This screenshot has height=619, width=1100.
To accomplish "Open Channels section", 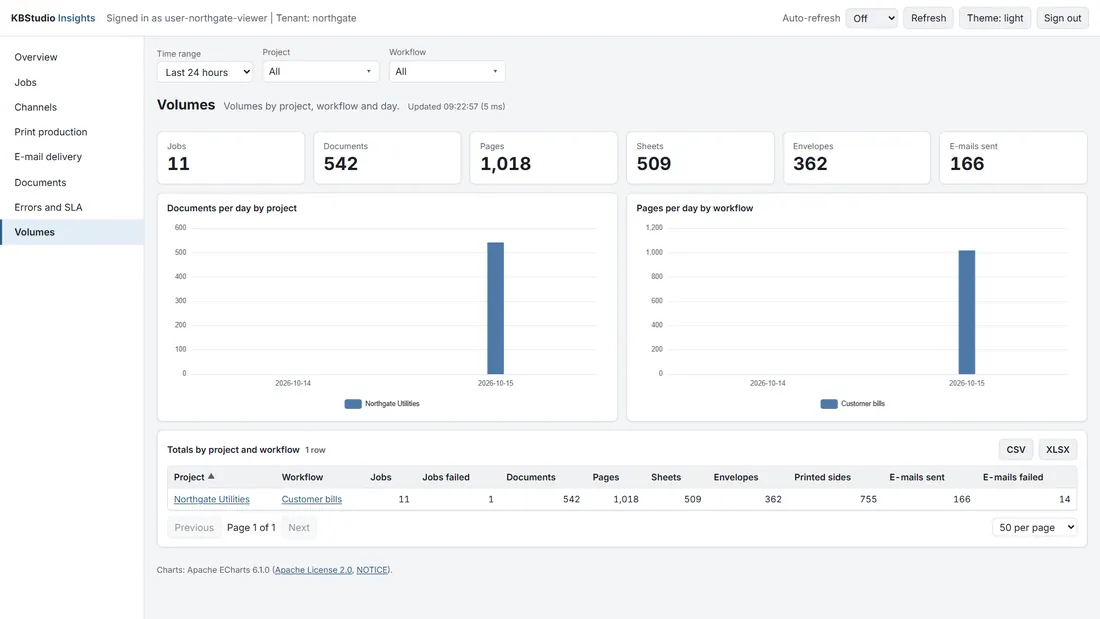I will [x=72, y=107].
